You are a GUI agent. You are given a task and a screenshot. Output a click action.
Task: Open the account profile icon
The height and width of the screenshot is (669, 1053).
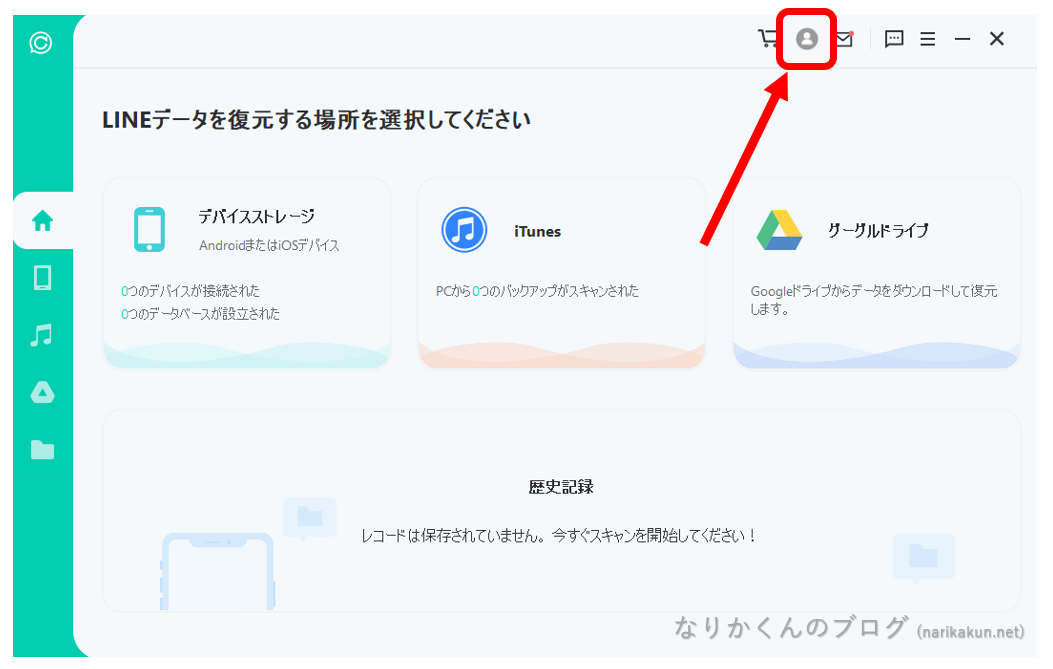click(x=806, y=40)
